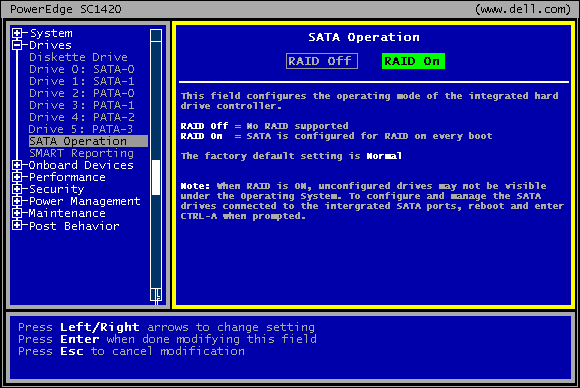
Task: Expand the Onboard Devices node
Action: 17,165
